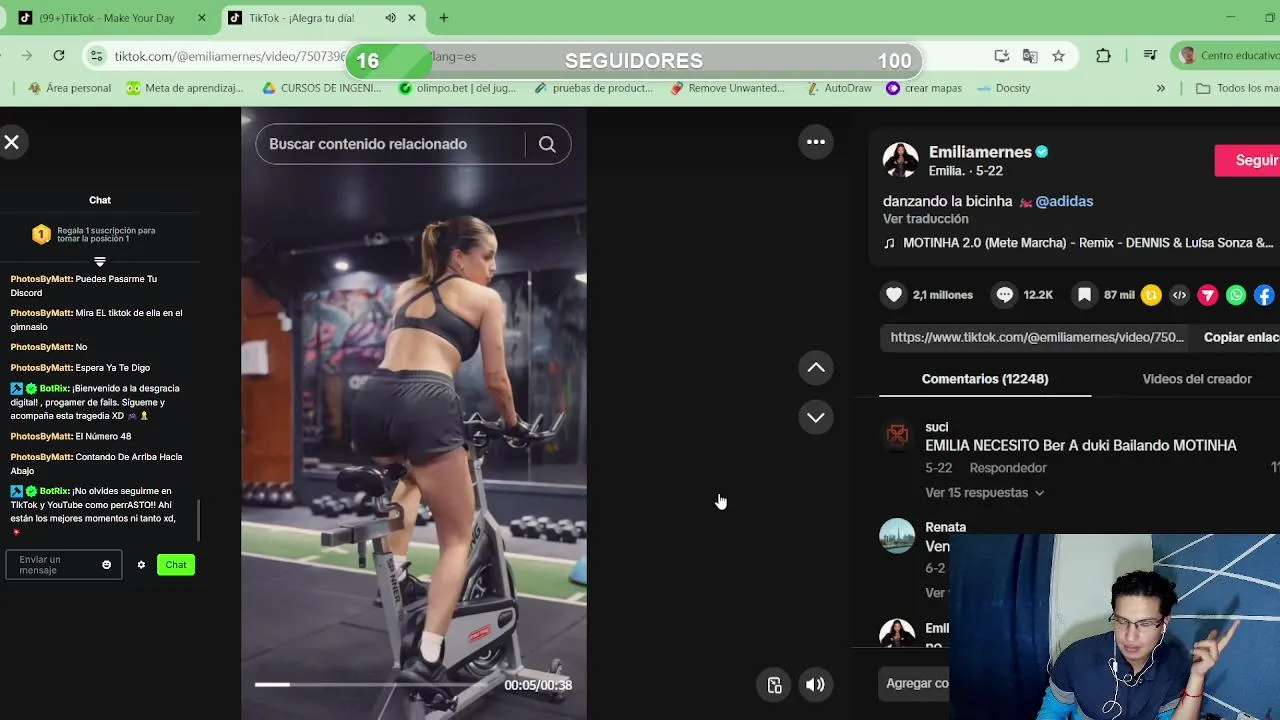Open the Todos los marcadores folder
Viewport: 1280px width, 720px height.
[x=1238, y=88]
